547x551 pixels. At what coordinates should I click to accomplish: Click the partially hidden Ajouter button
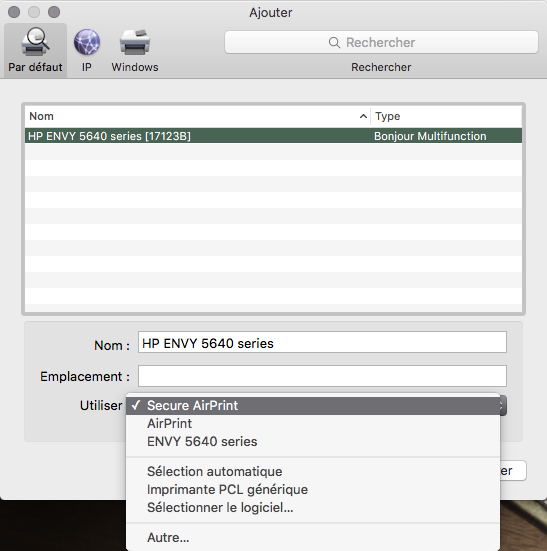coord(513,471)
